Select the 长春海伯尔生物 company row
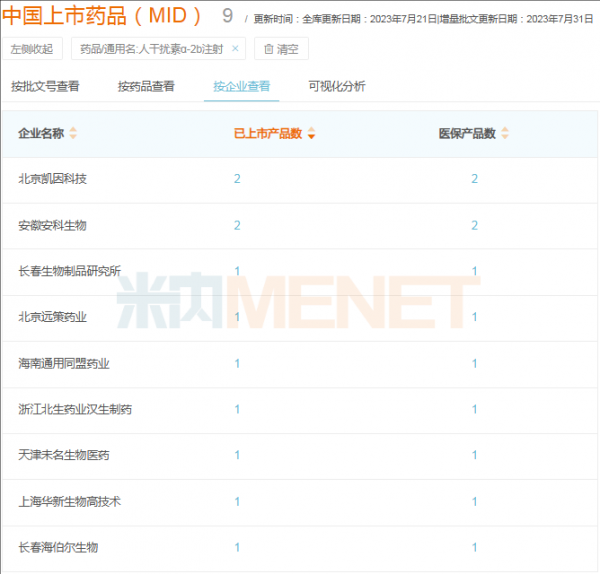This screenshot has width=600, height=574. [58, 547]
